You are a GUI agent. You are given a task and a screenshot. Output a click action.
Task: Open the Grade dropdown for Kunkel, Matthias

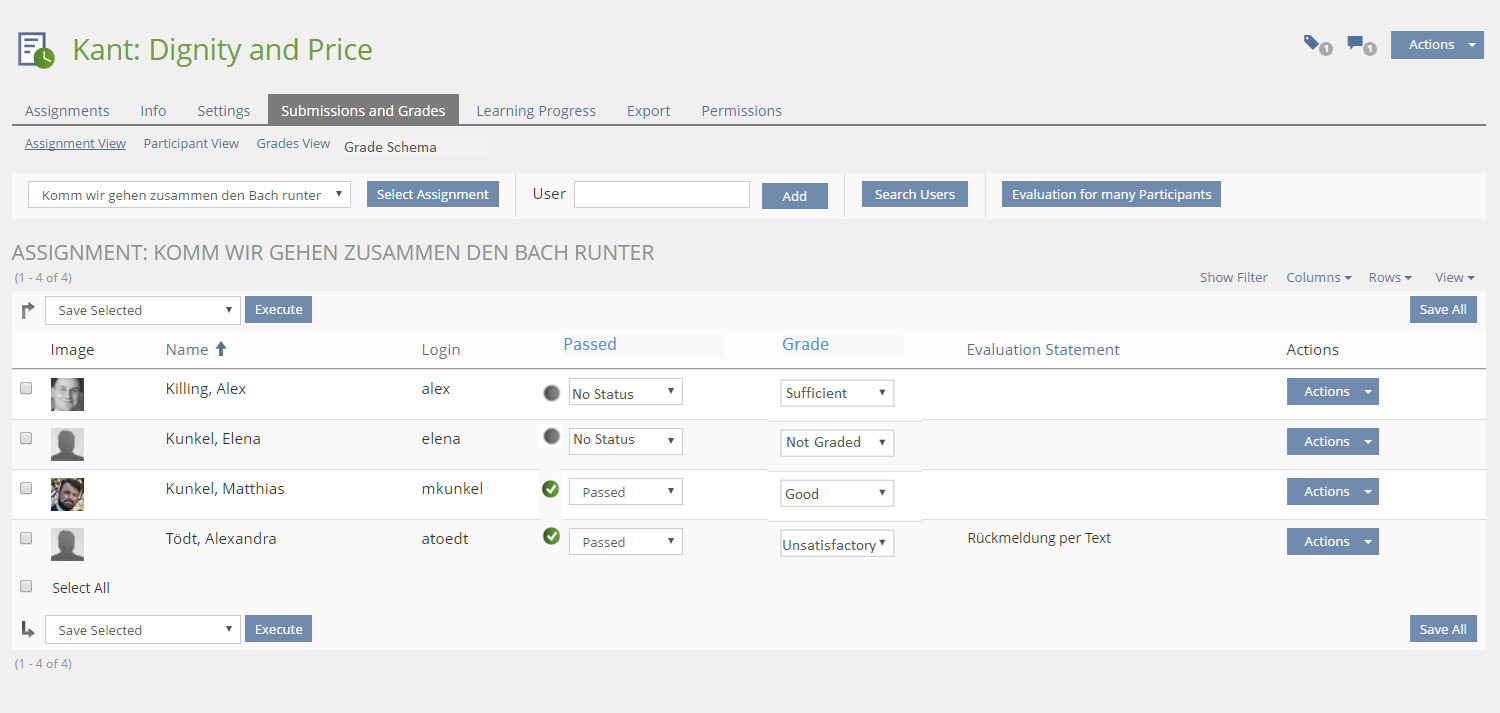point(837,493)
